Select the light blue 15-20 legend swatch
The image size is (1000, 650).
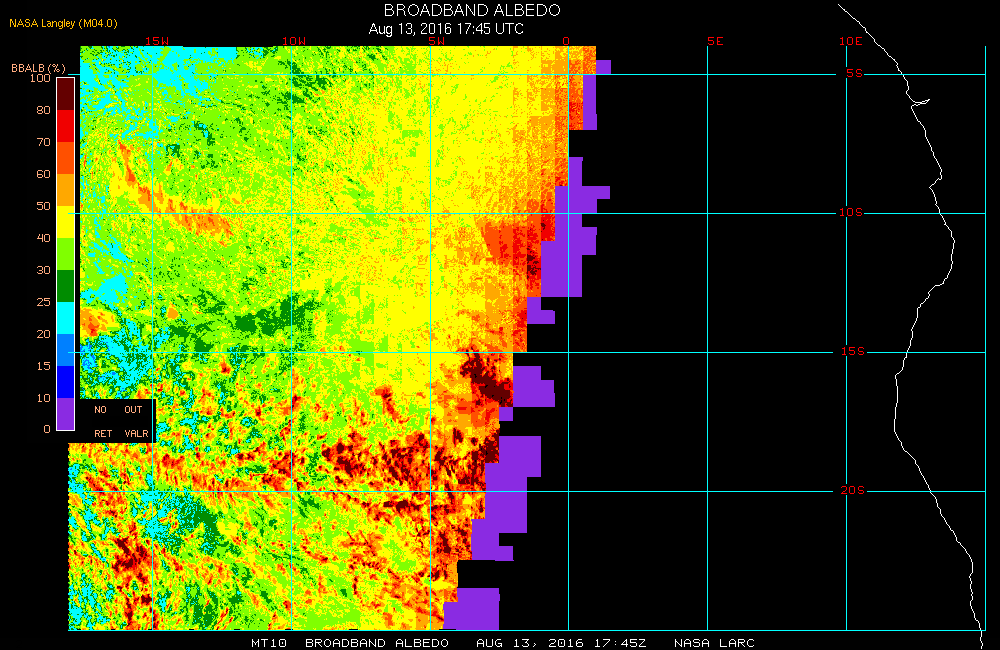(x=66, y=350)
